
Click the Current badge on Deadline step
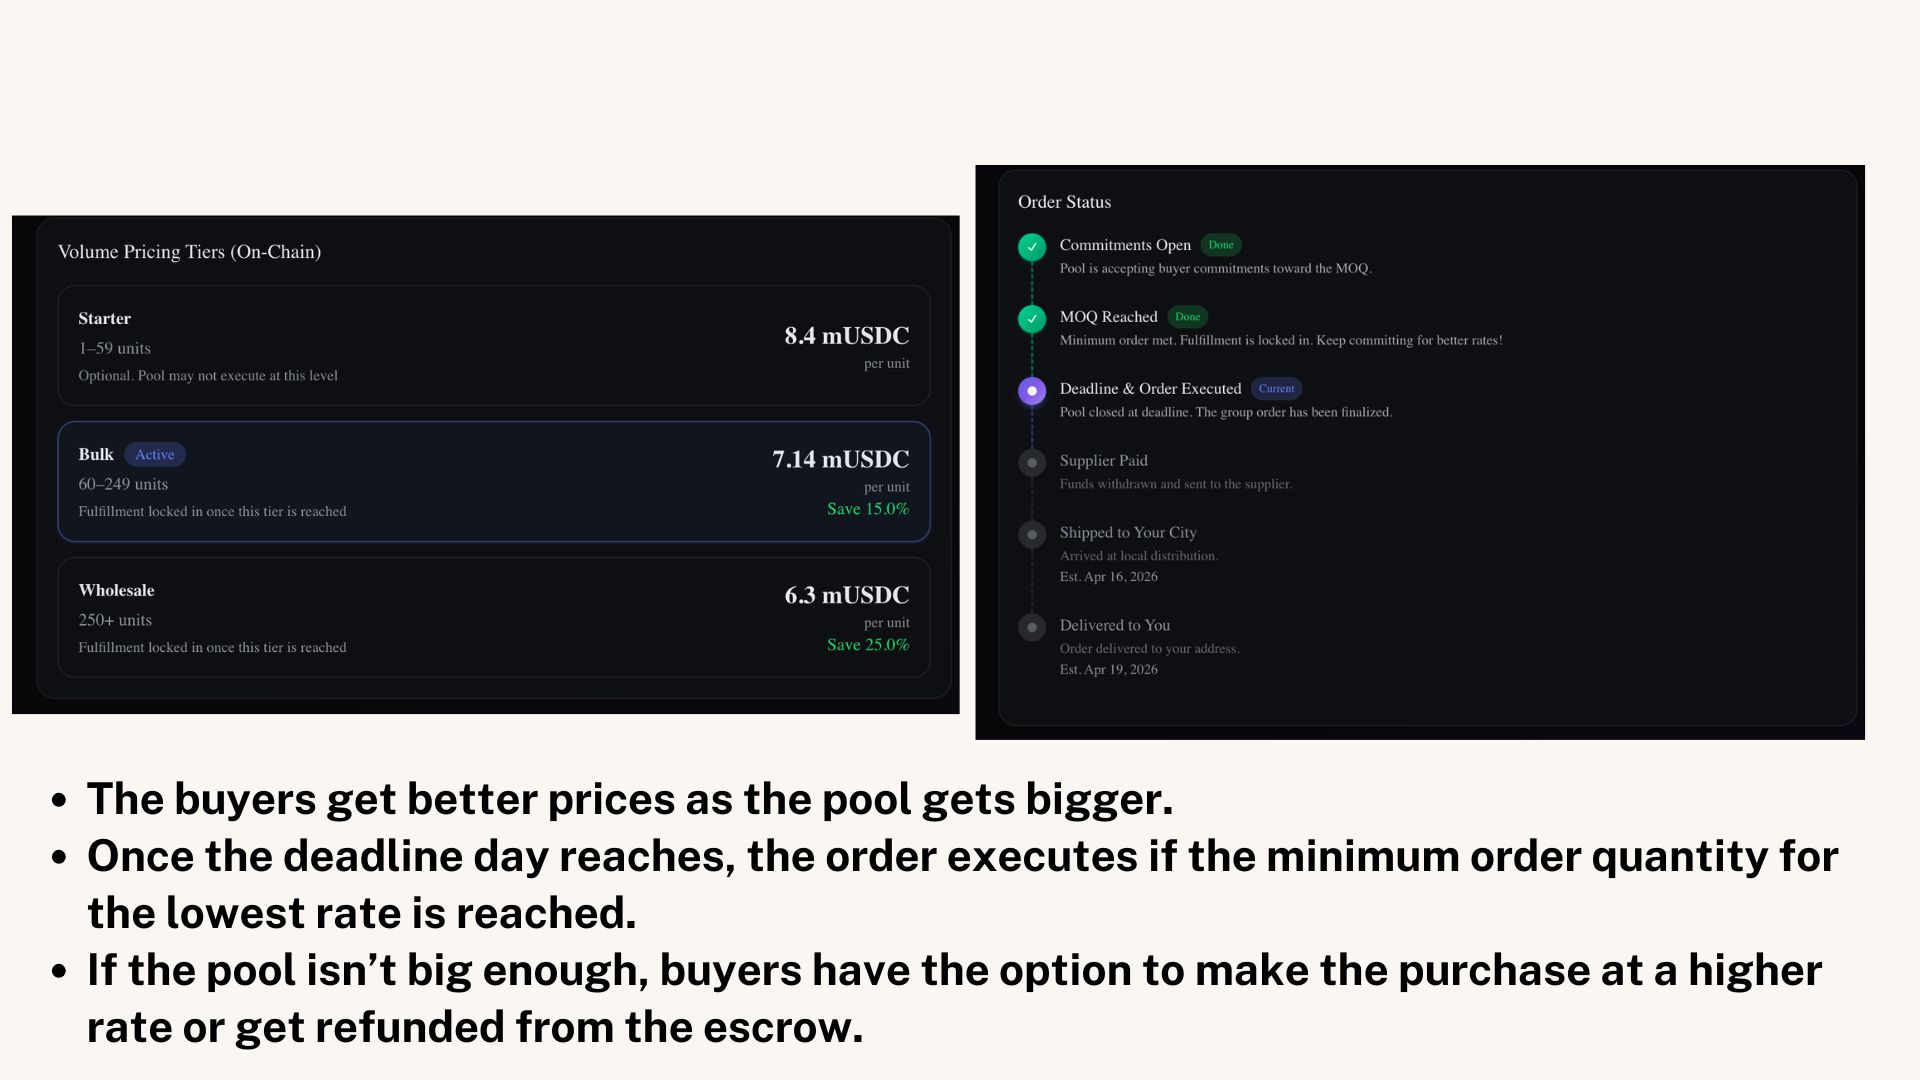1276,389
